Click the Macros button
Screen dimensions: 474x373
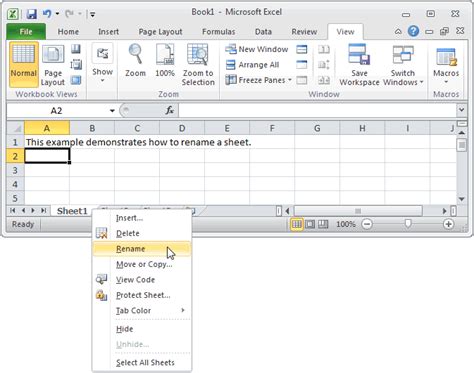(x=446, y=65)
